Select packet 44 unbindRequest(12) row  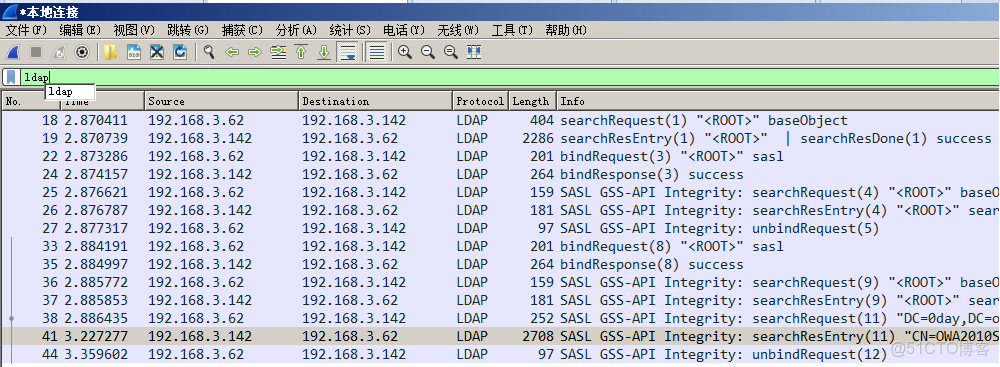(x=500, y=354)
